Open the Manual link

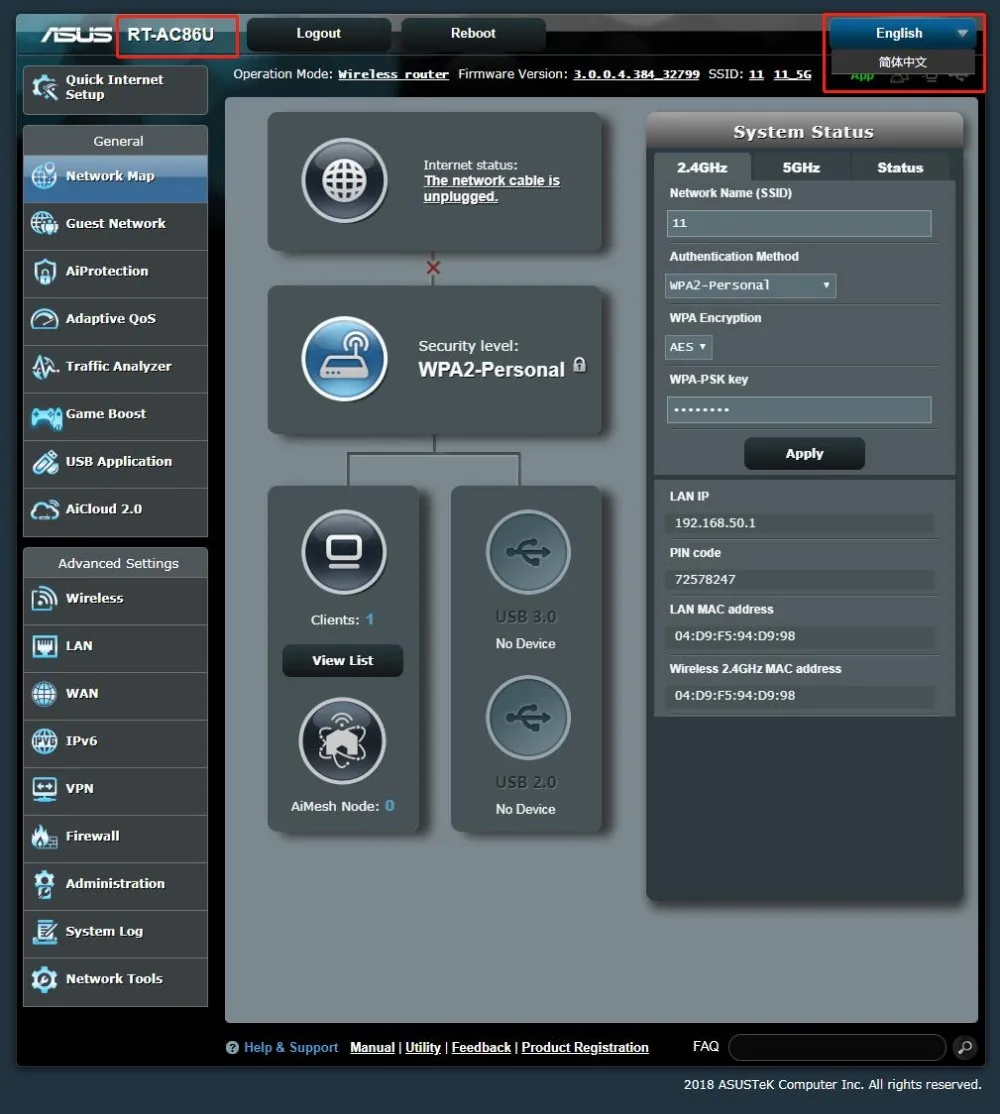pyautogui.click(x=372, y=1047)
